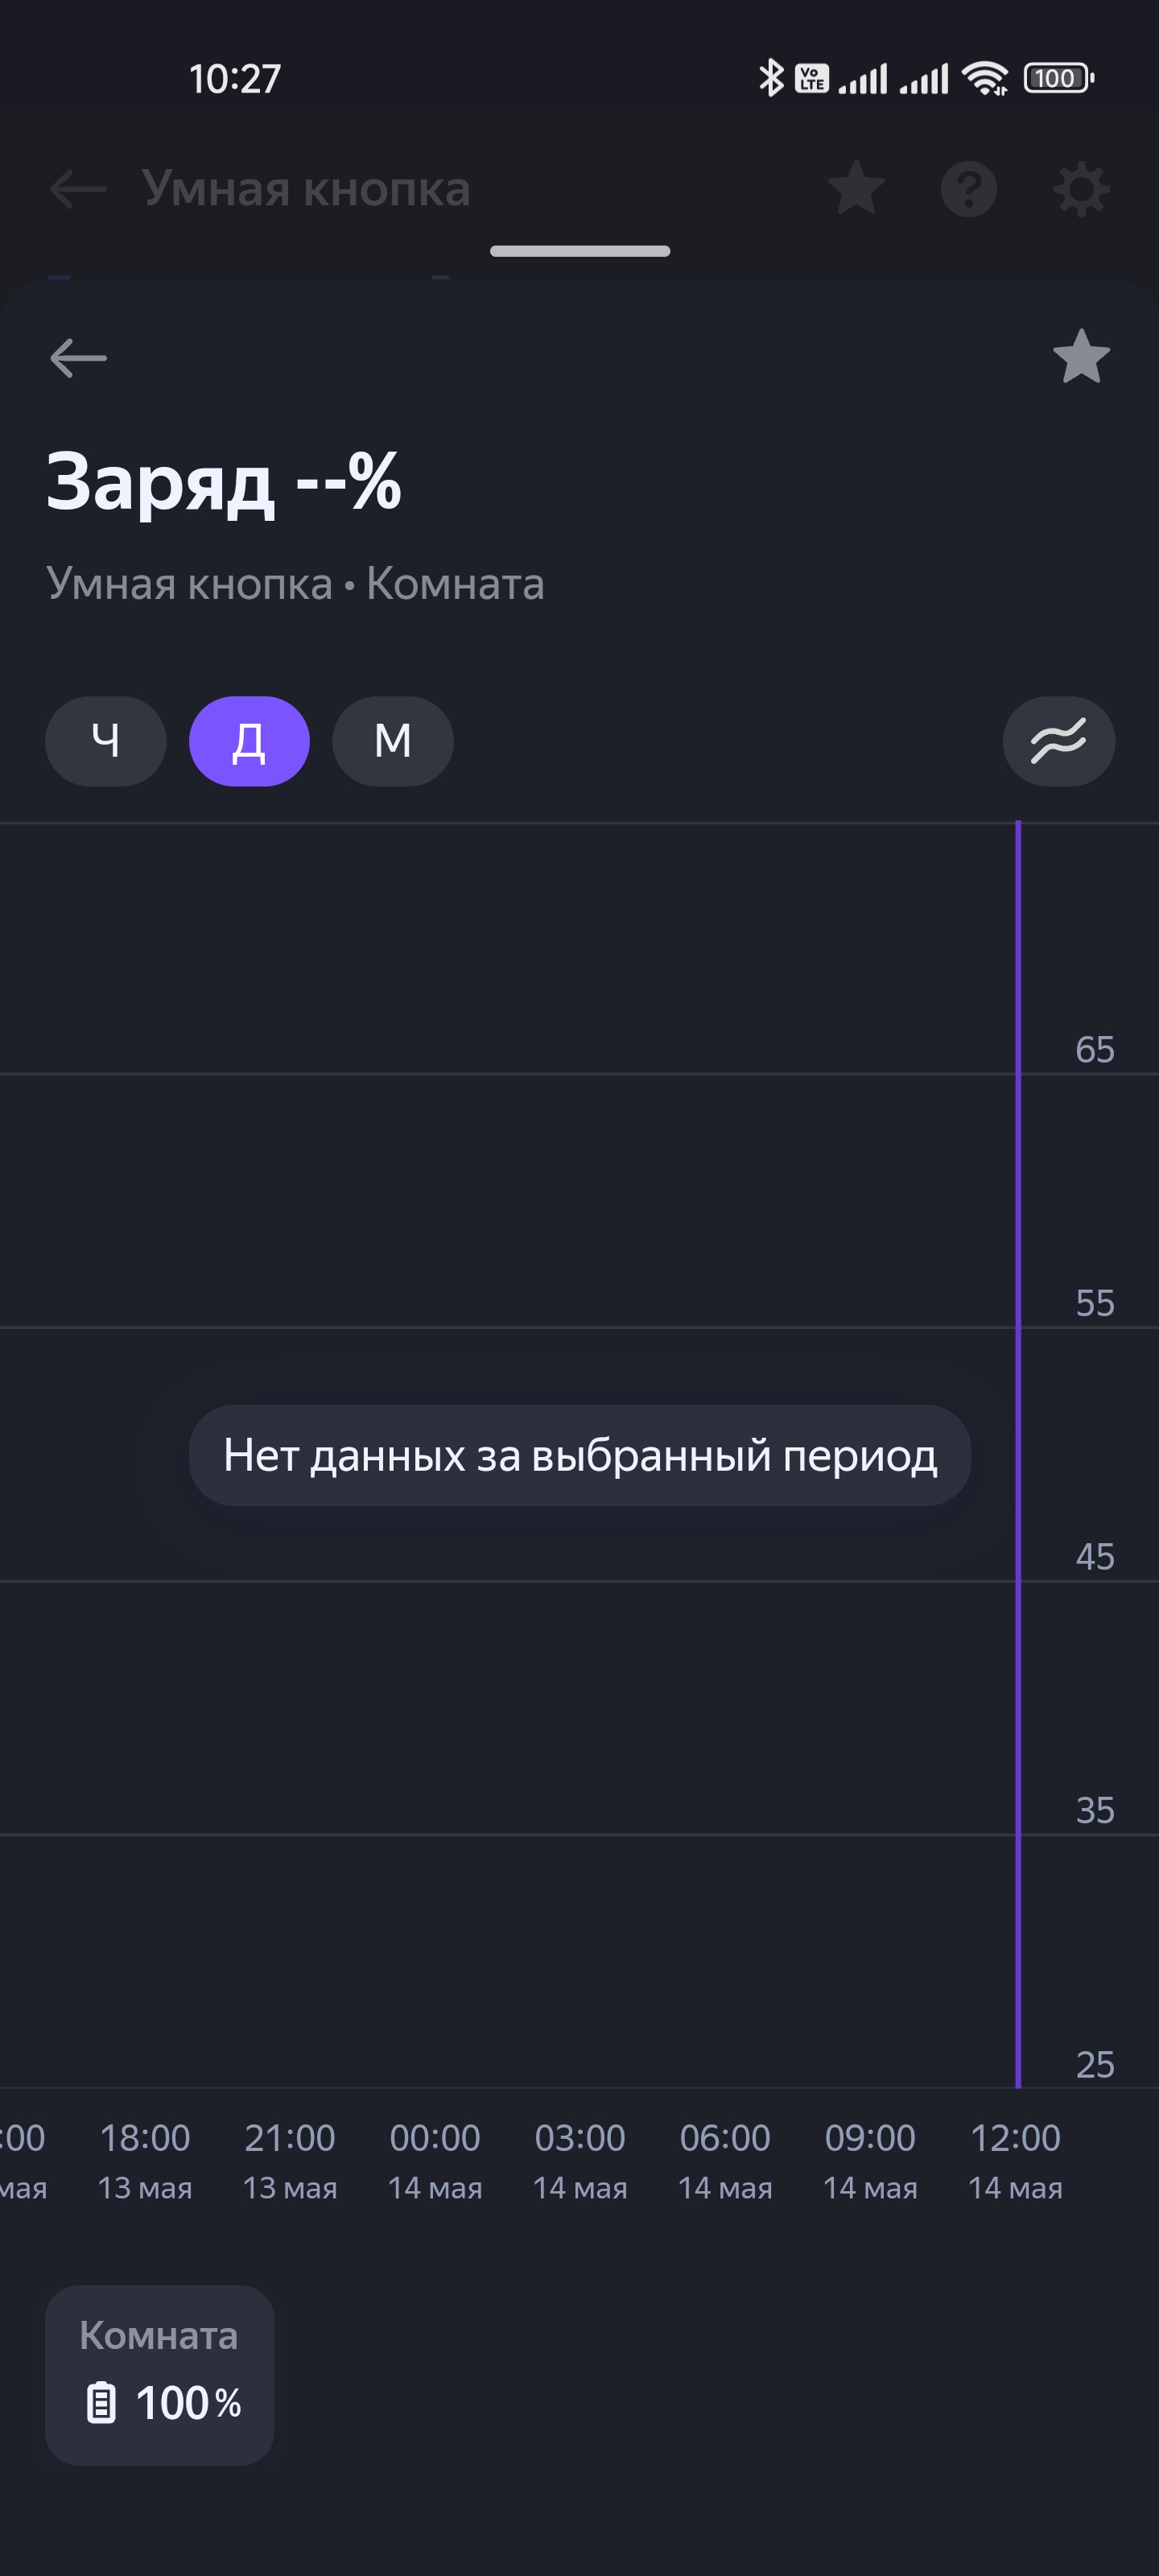This screenshot has height=2576, width=1159.
Task: Add charge sensor to favorites star
Action: point(1081,357)
